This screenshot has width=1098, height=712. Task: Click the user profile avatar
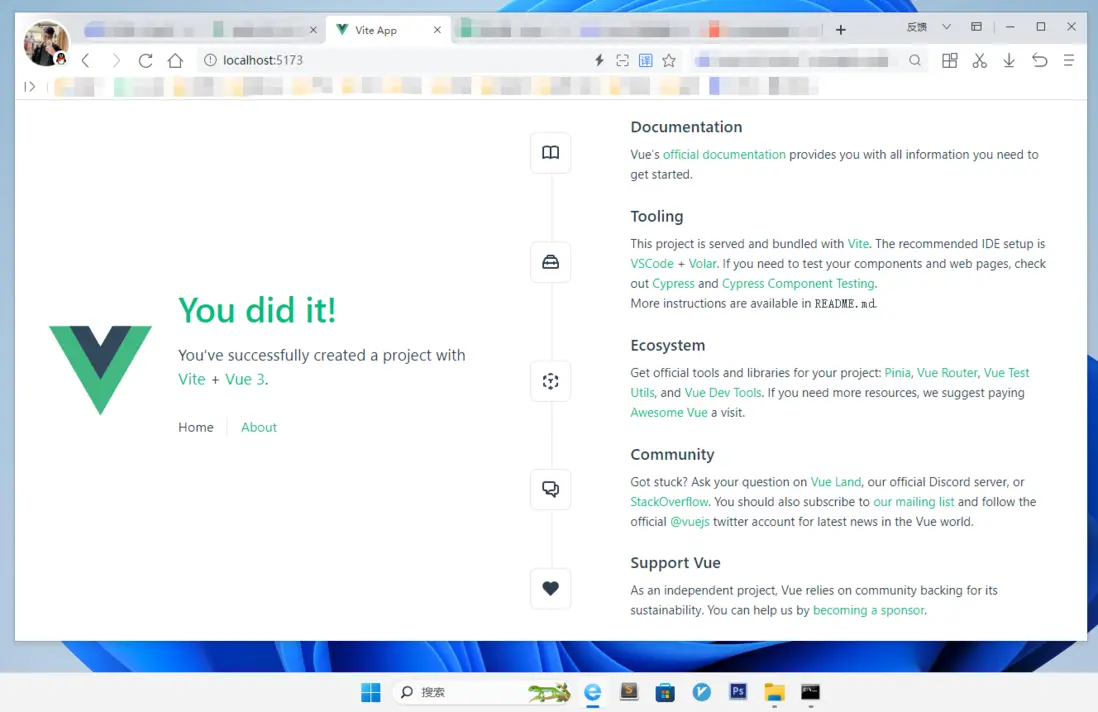[x=46, y=43]
